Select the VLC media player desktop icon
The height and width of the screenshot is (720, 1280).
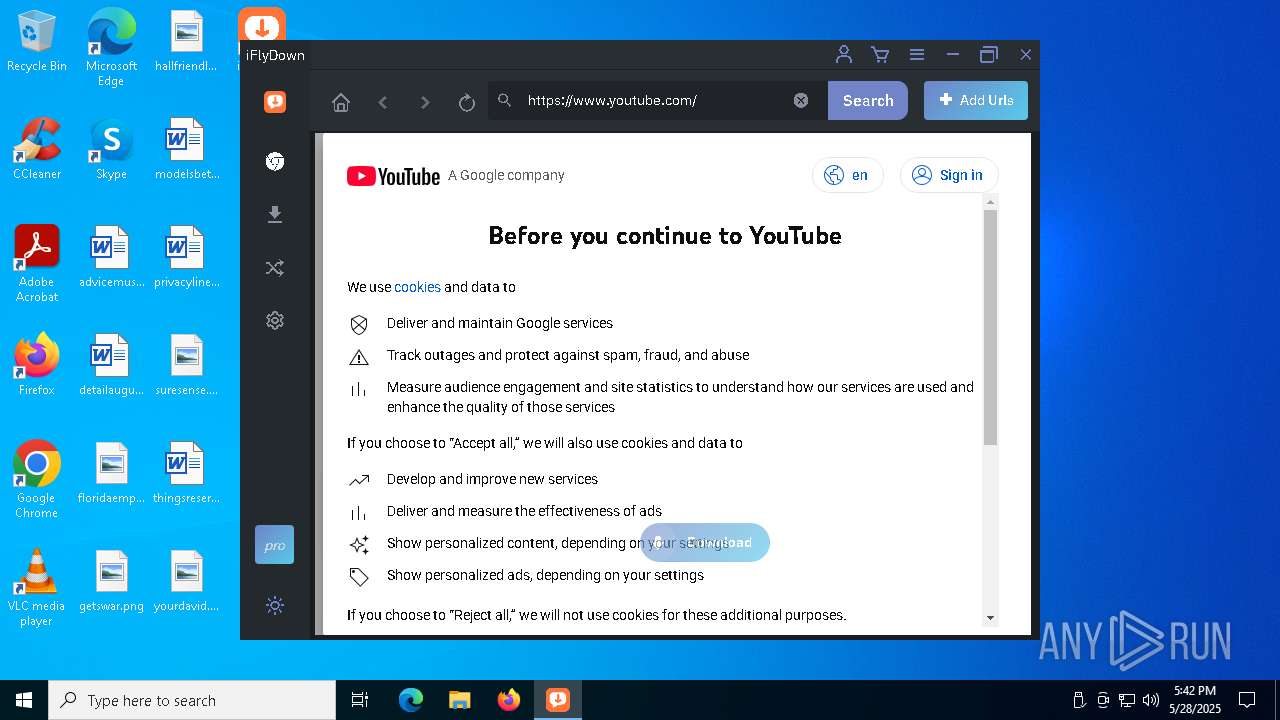37,588
